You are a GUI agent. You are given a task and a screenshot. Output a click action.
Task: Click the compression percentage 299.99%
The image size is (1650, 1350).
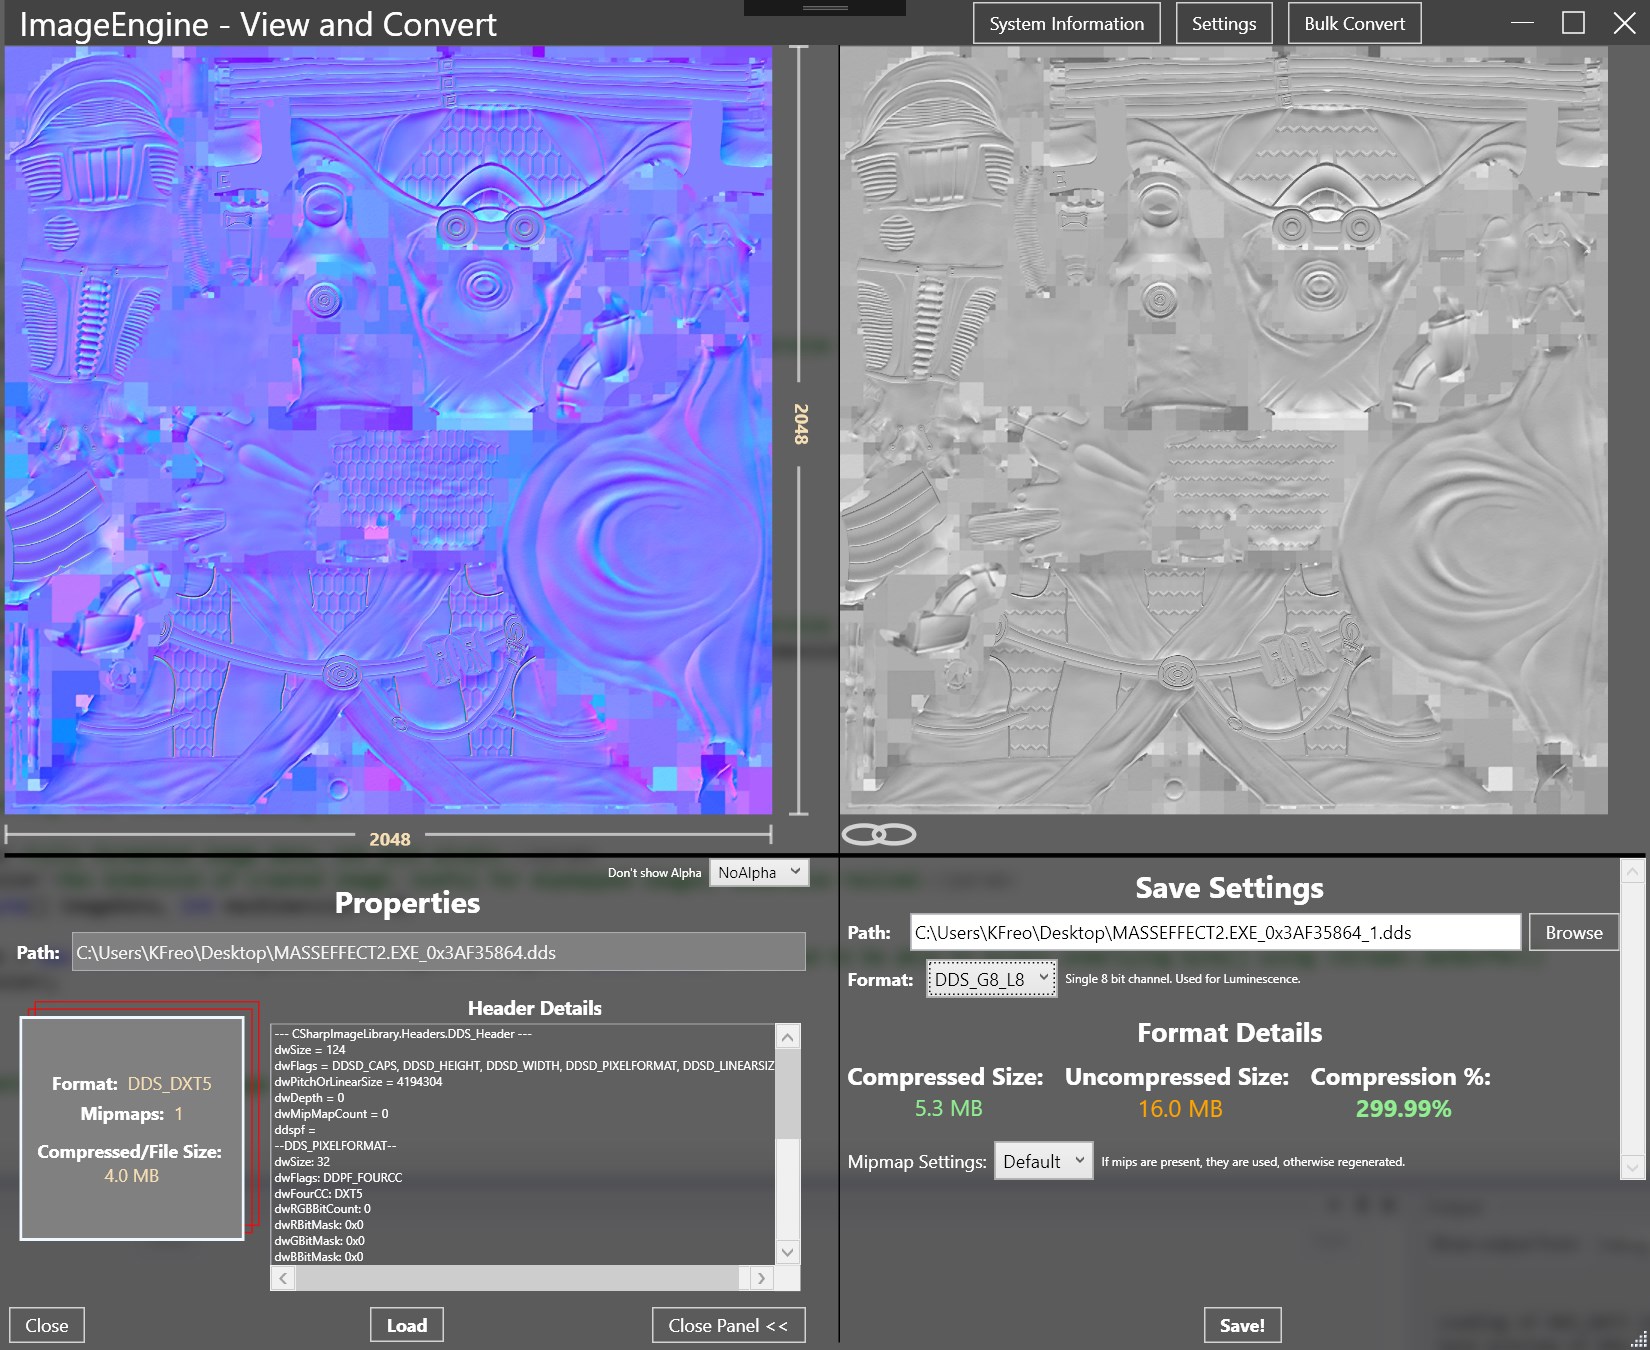[x=1403, y=1108]
